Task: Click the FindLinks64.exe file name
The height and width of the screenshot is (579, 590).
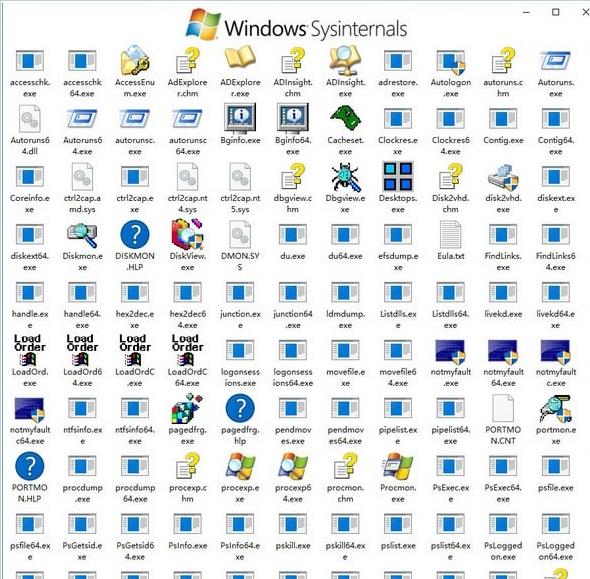Action: tap(556, 261)
